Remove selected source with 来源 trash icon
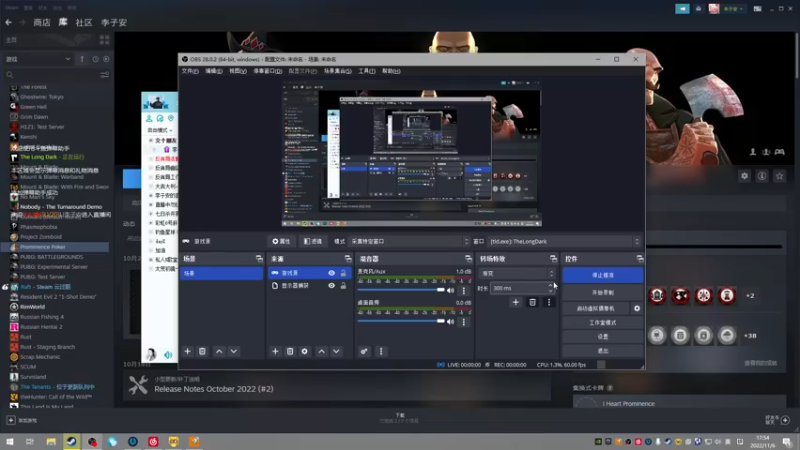 tap(290, 351)
